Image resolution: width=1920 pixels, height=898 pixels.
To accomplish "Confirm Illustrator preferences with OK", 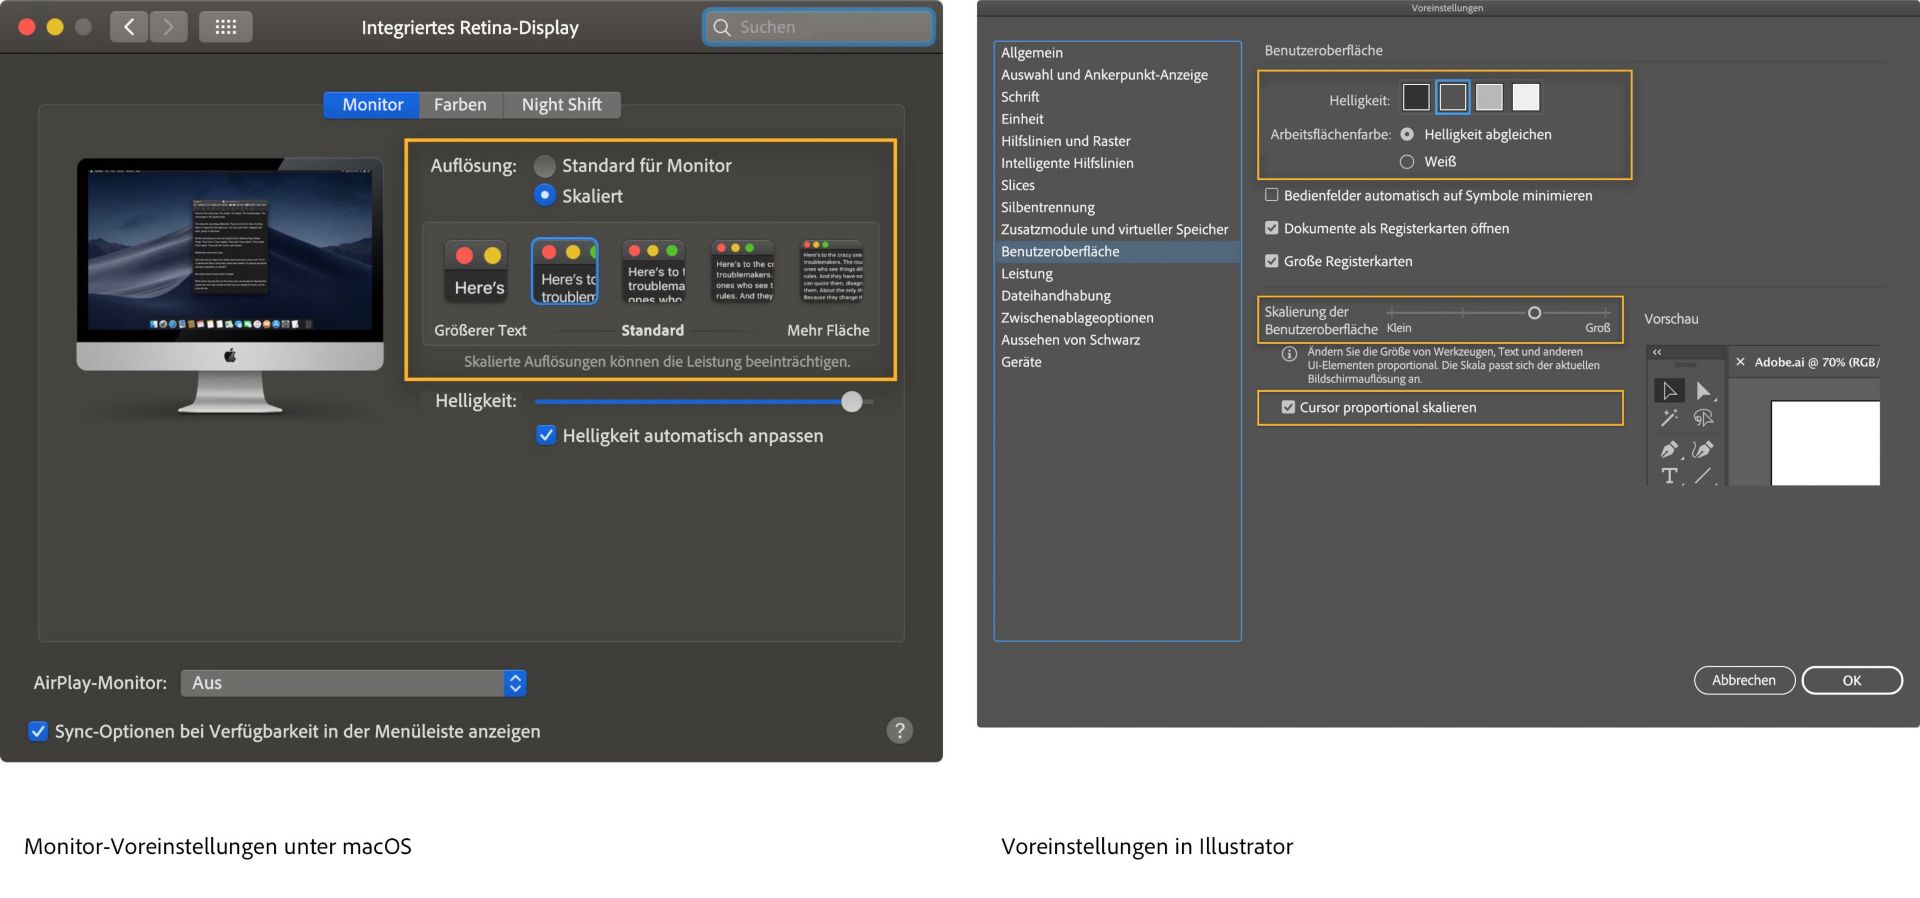I will pyautogui.click(x=1852, y=680).
